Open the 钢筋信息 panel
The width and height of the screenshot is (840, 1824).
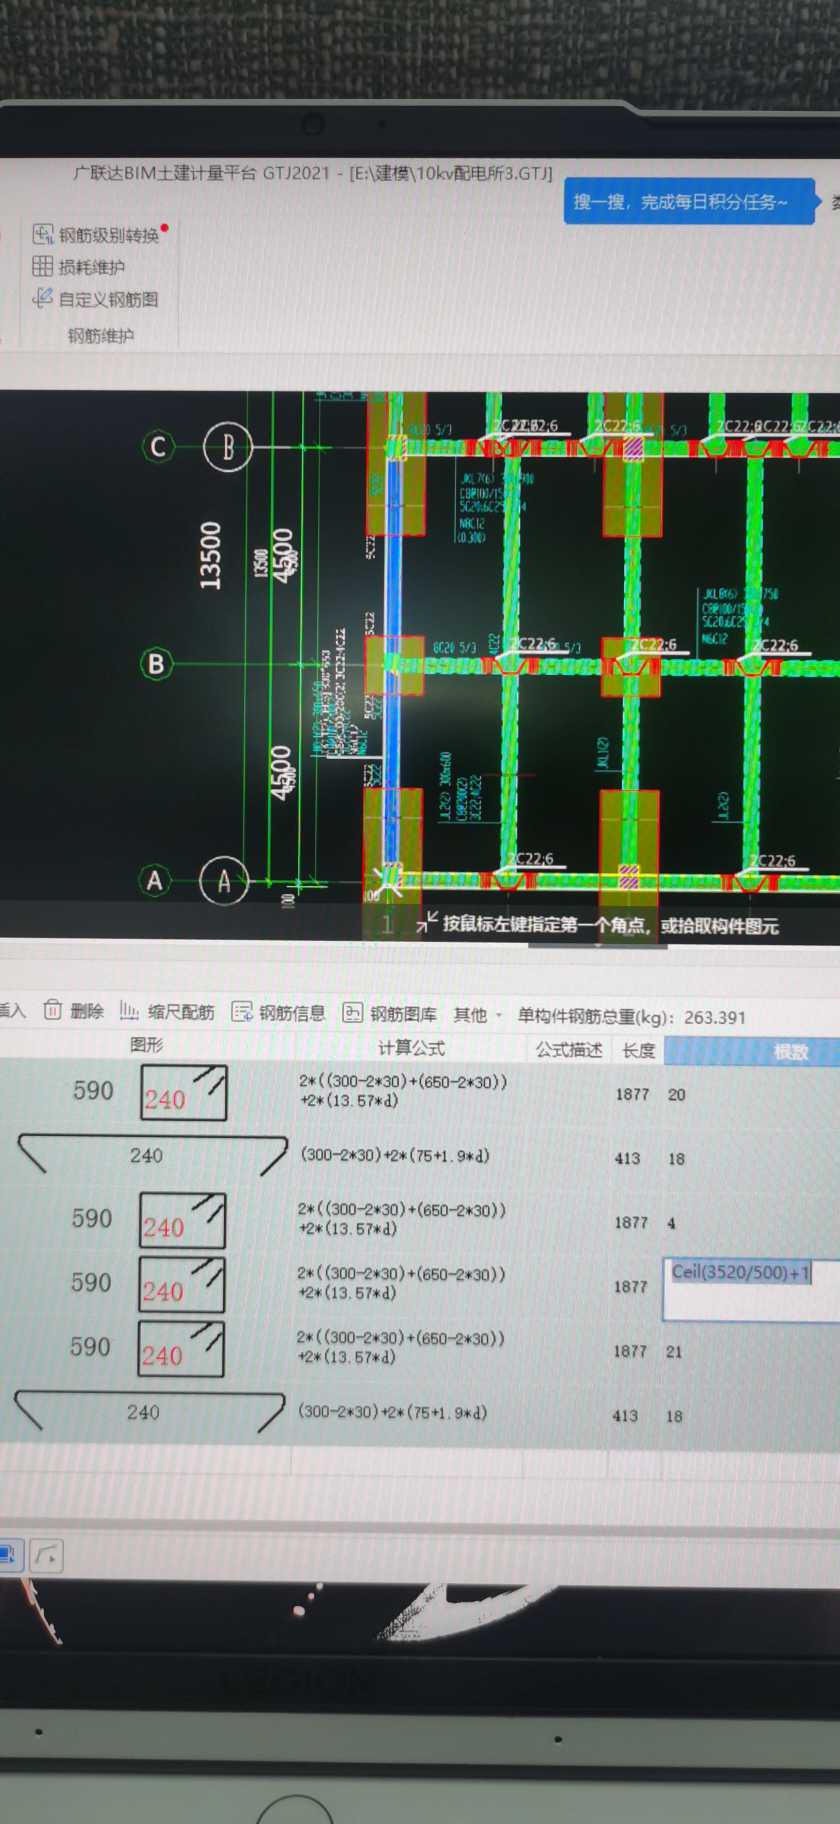(x=279, y=1012)
